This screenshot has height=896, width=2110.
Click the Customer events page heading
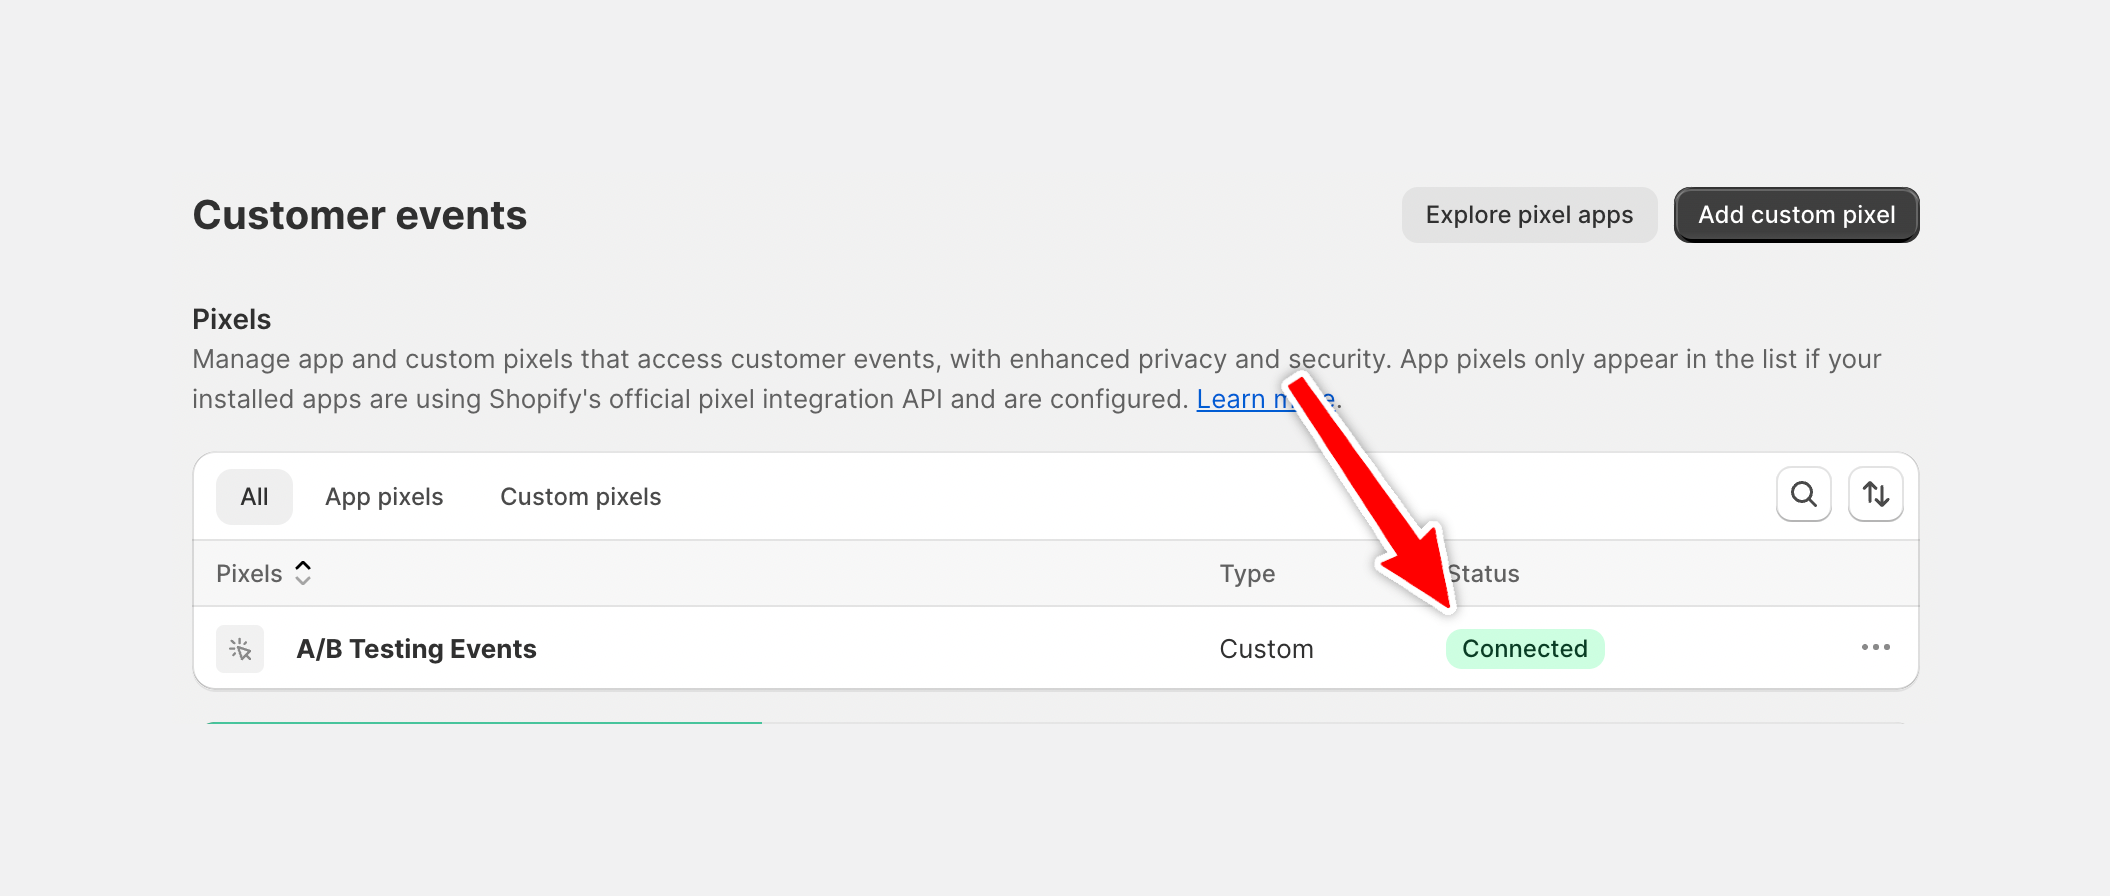point(360,215)
